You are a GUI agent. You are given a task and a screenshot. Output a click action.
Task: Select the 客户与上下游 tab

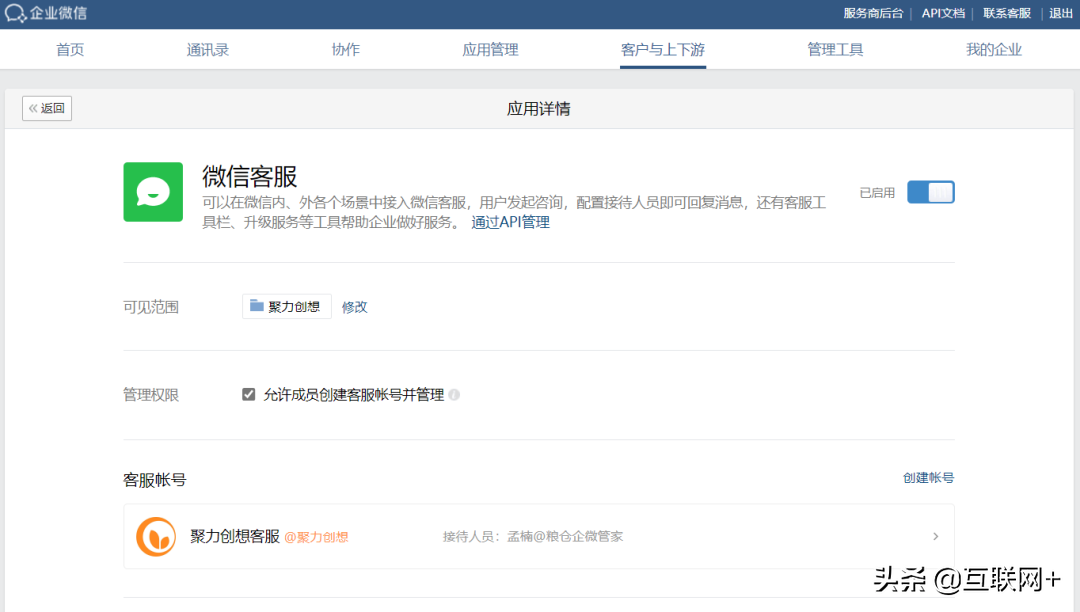click(663, 50)
